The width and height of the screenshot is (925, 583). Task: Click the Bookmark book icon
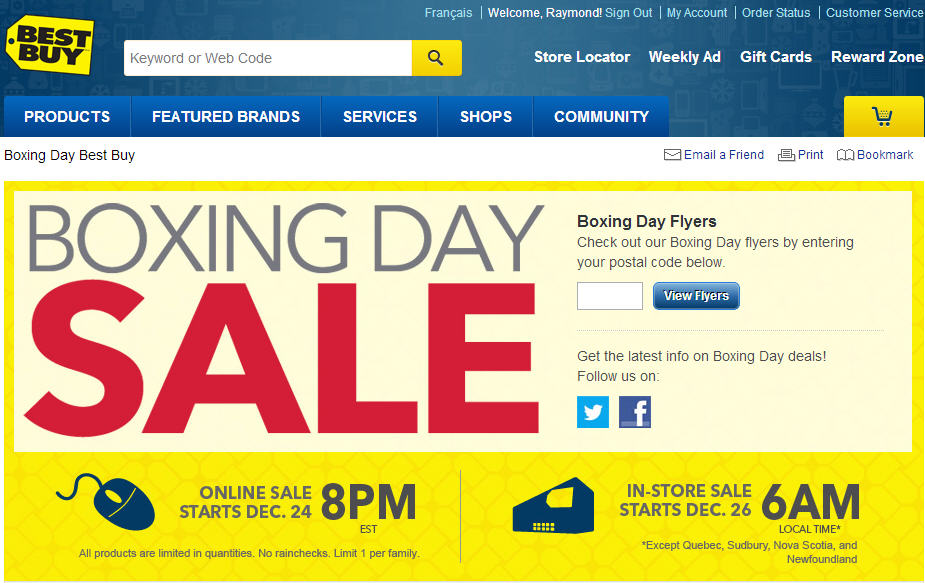click(845, 155)
